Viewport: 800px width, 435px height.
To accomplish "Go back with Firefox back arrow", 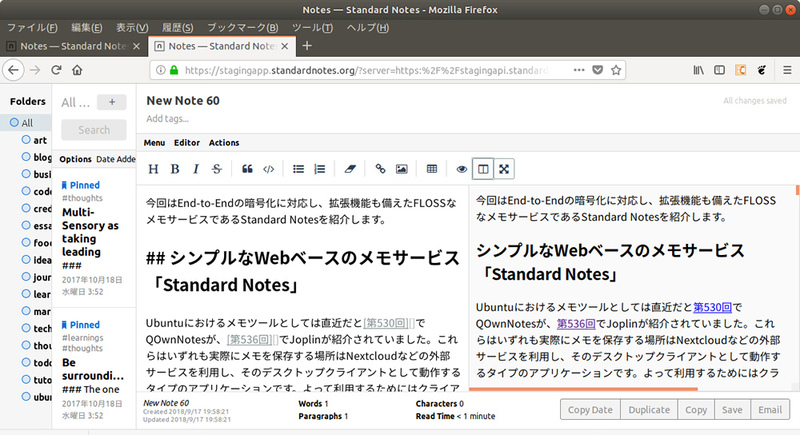I will pyautogui.click(x=14, y=70).
